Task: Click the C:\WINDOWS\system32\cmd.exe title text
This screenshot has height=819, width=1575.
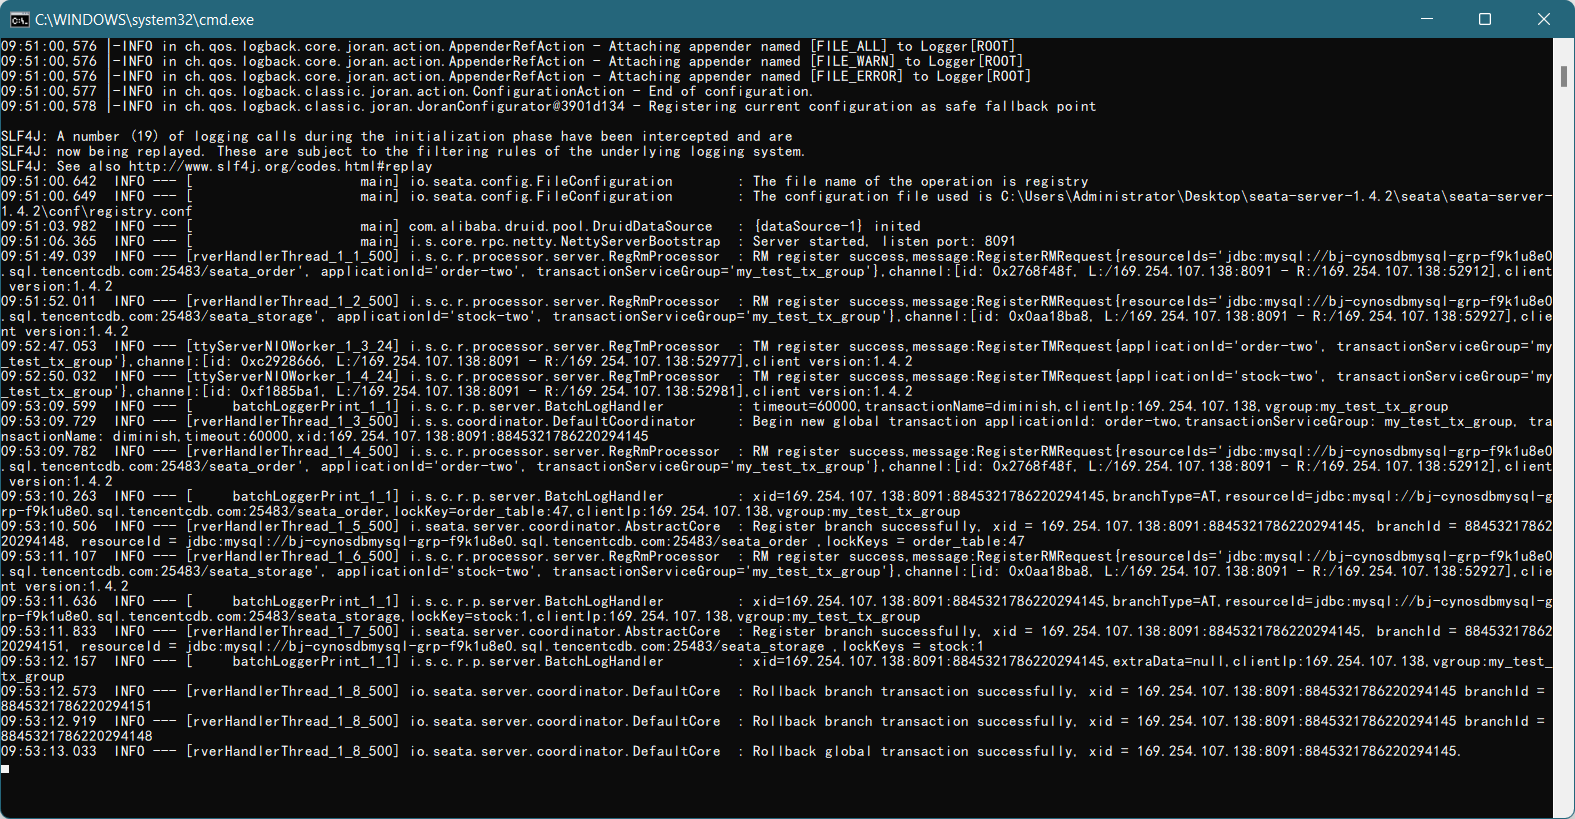Action: [144, 20]
